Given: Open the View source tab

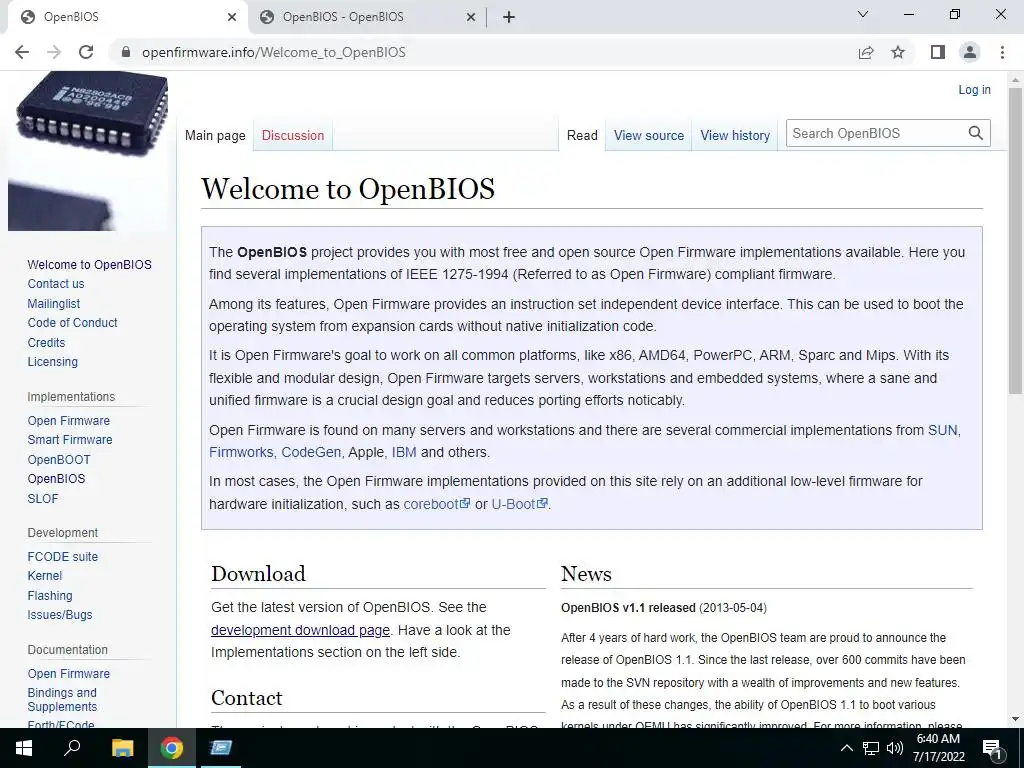Looking at the screenshot, I should [648, 135].
